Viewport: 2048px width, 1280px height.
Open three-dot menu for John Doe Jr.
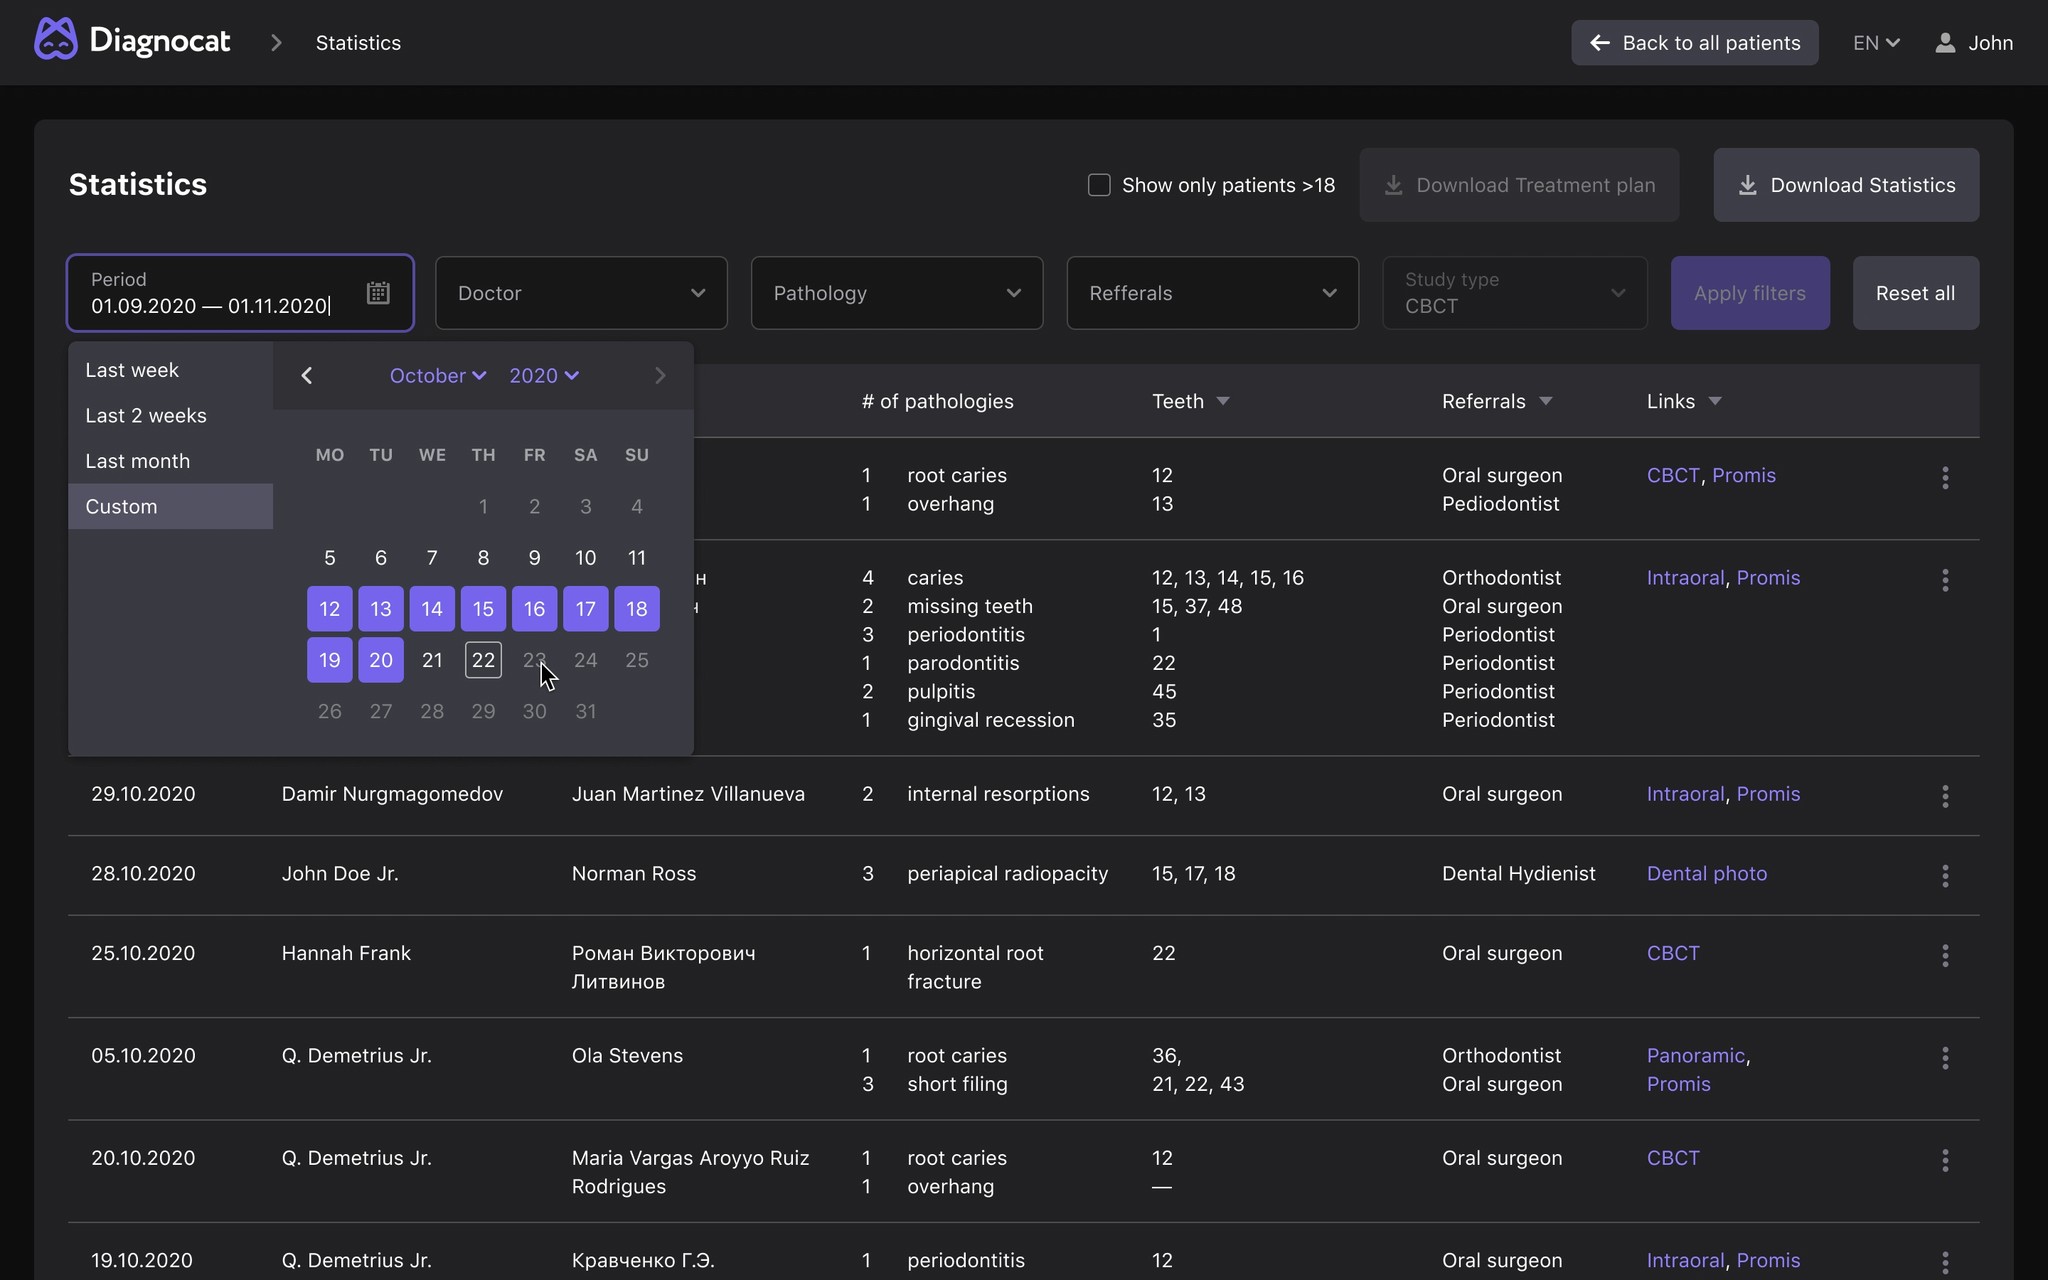click(x=1944, y=876)
